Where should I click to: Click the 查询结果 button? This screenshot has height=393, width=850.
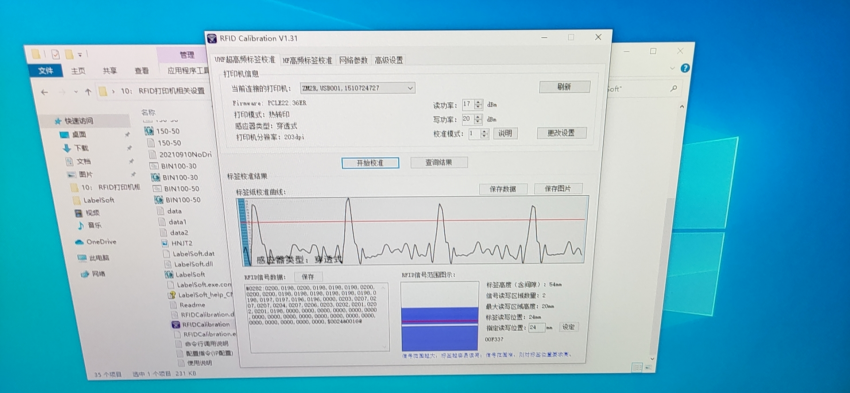(439, 162)
